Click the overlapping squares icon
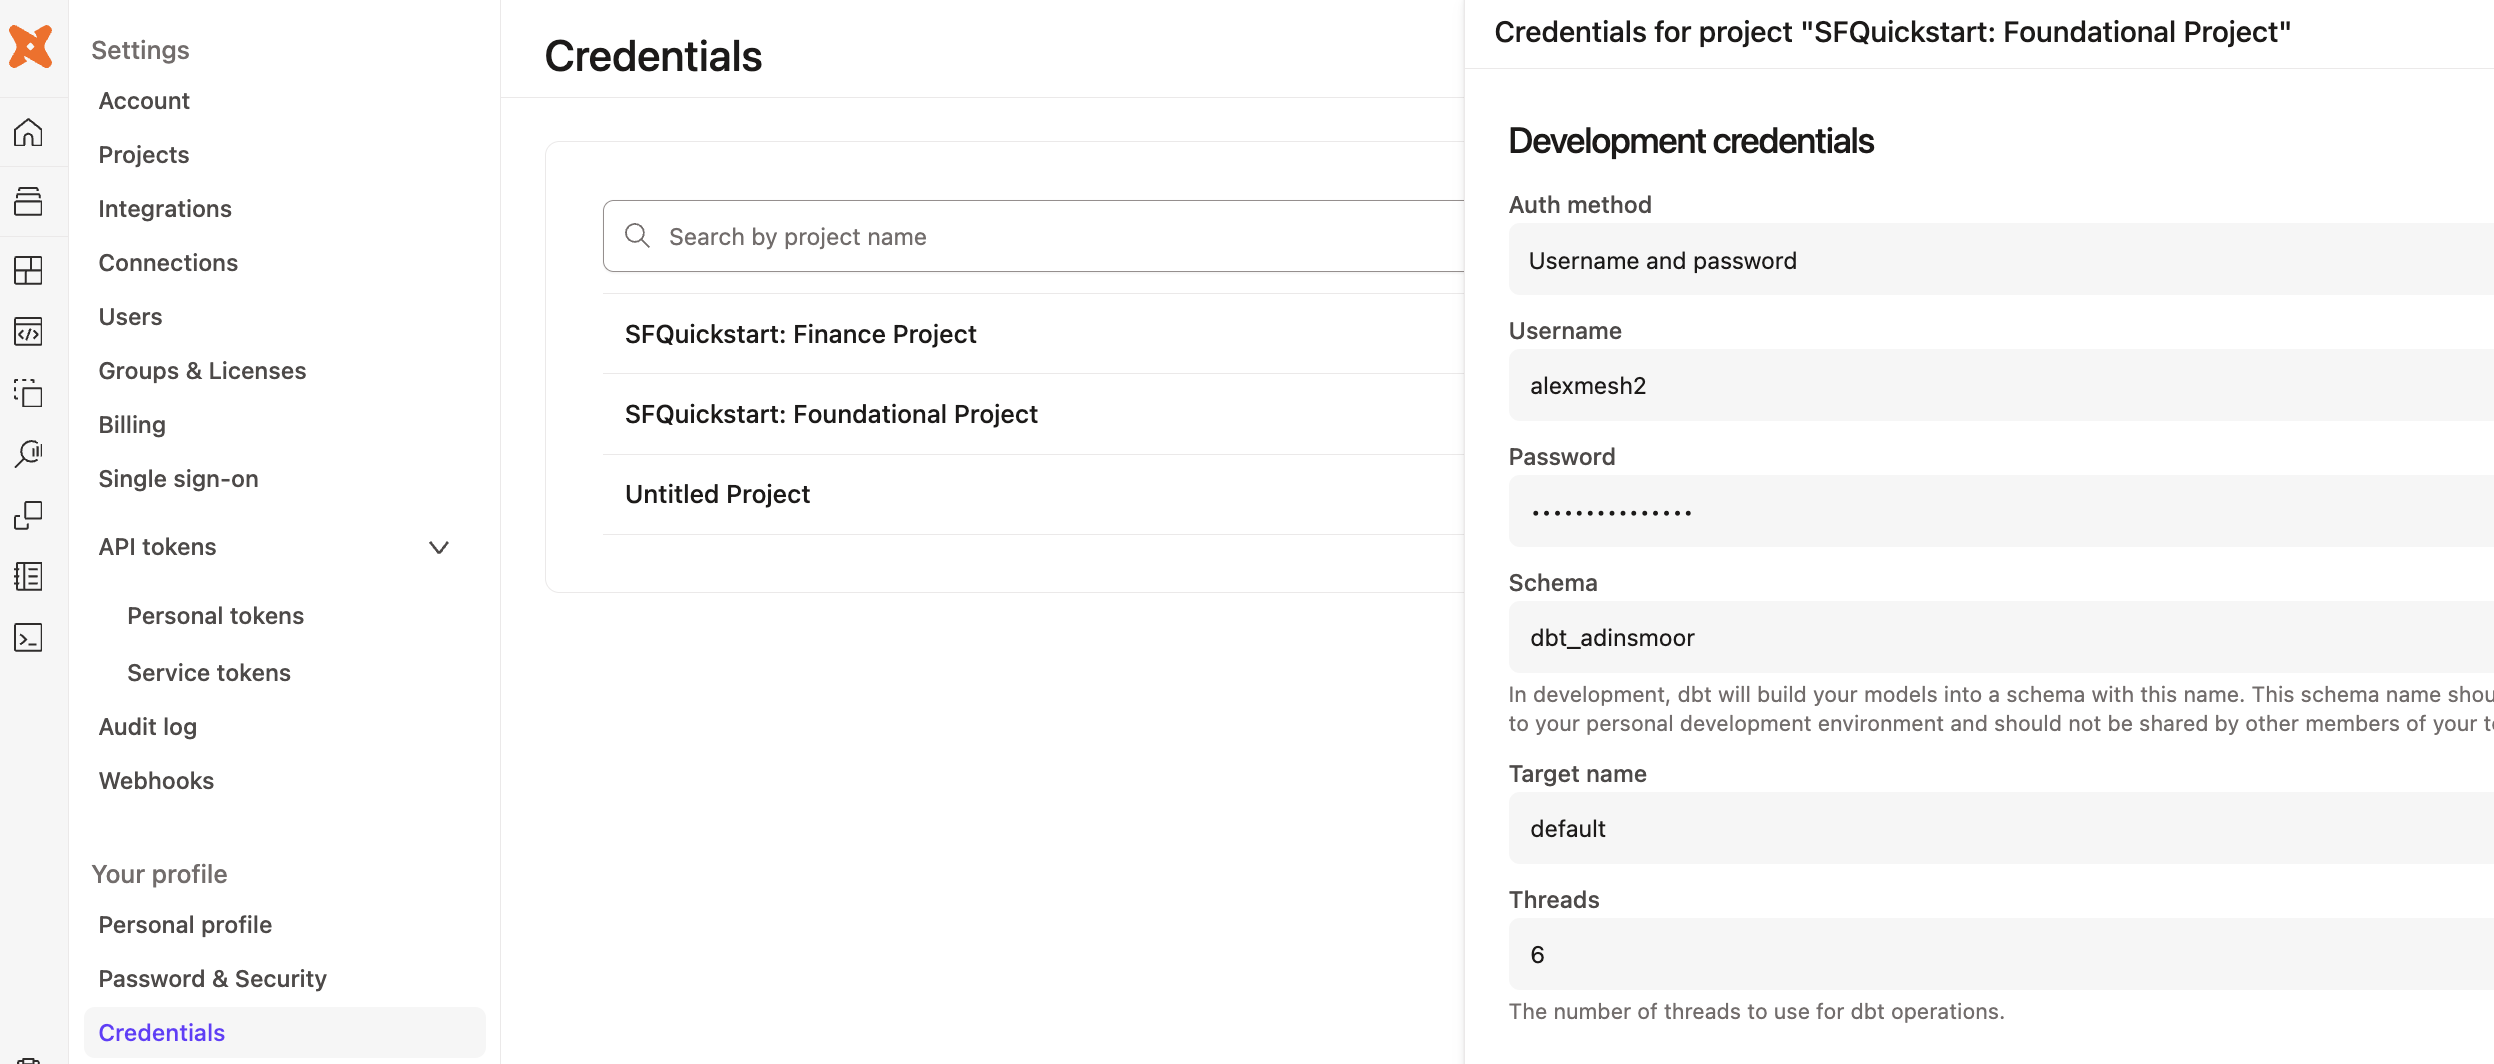2494x1064 pixels. coord(28,515)
